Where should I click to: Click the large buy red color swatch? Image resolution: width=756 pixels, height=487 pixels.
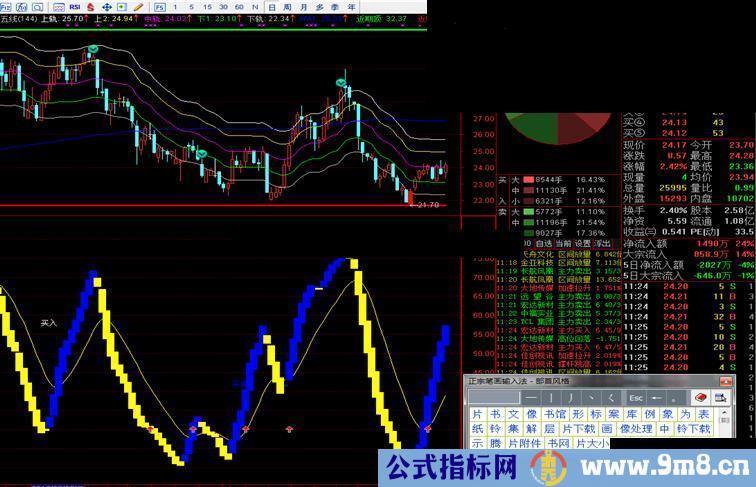click(x=528, y=178)
